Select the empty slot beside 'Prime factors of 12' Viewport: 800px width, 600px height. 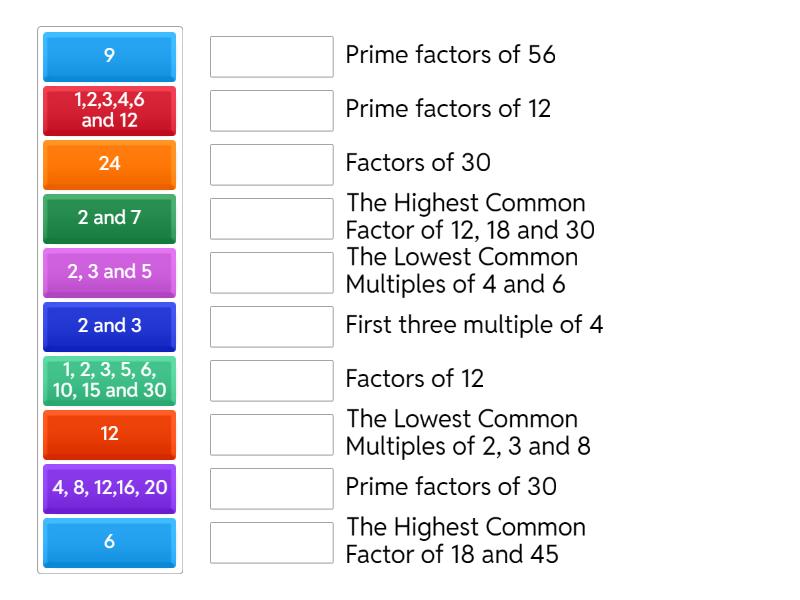272,111
